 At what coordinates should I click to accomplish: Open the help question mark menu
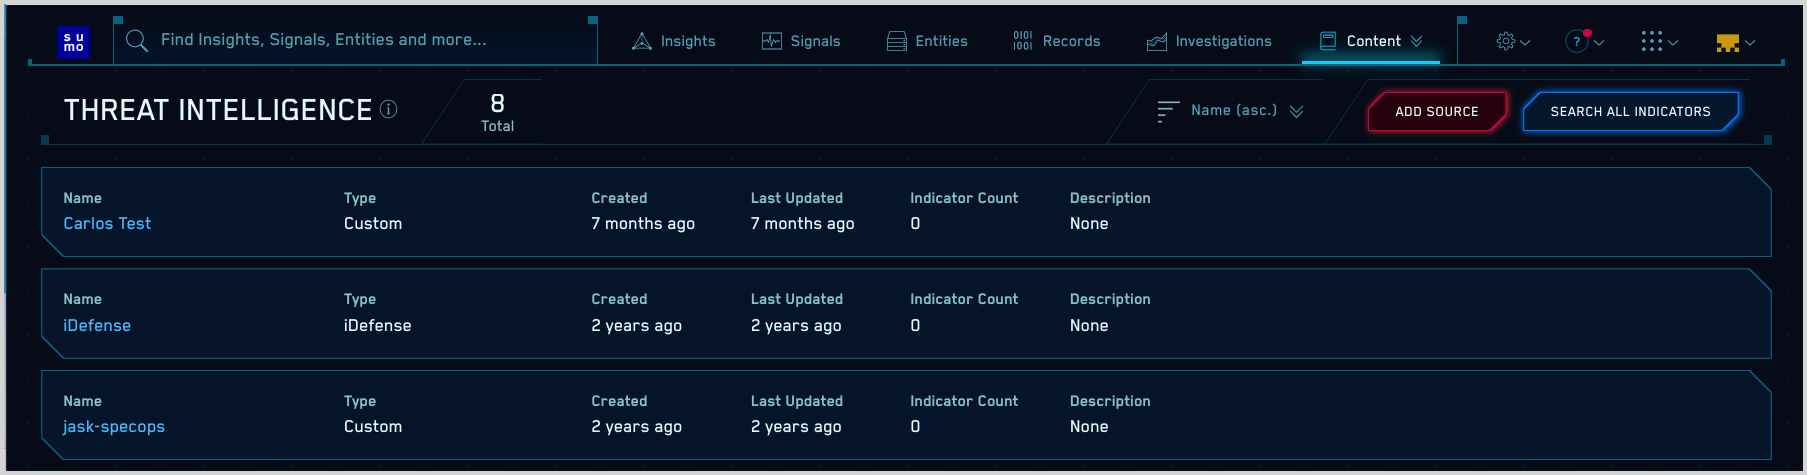[1583, 41]
